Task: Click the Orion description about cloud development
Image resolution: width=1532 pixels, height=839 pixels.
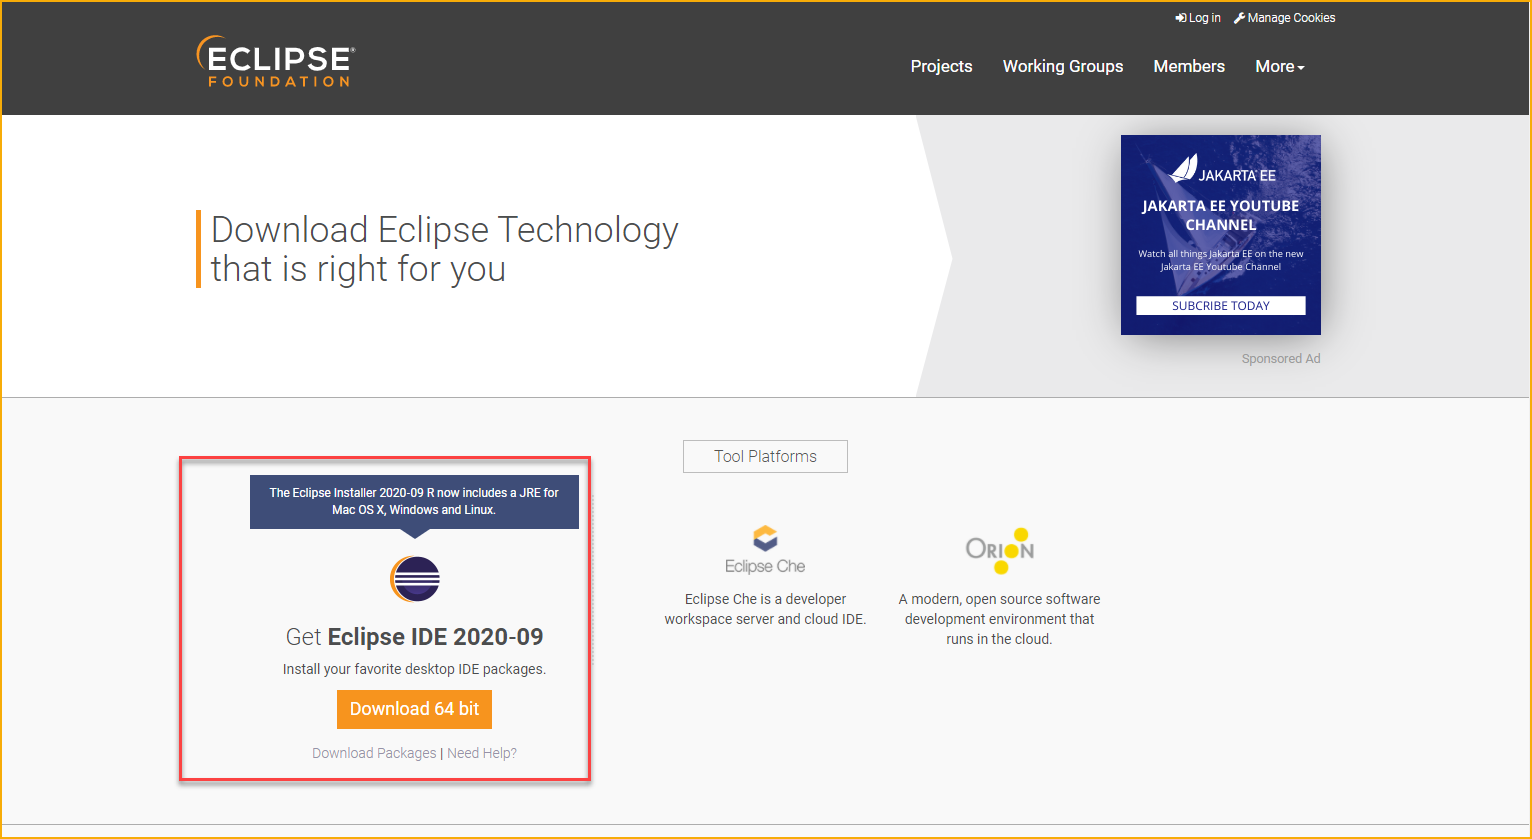Action: click(x=1000, y=619)
